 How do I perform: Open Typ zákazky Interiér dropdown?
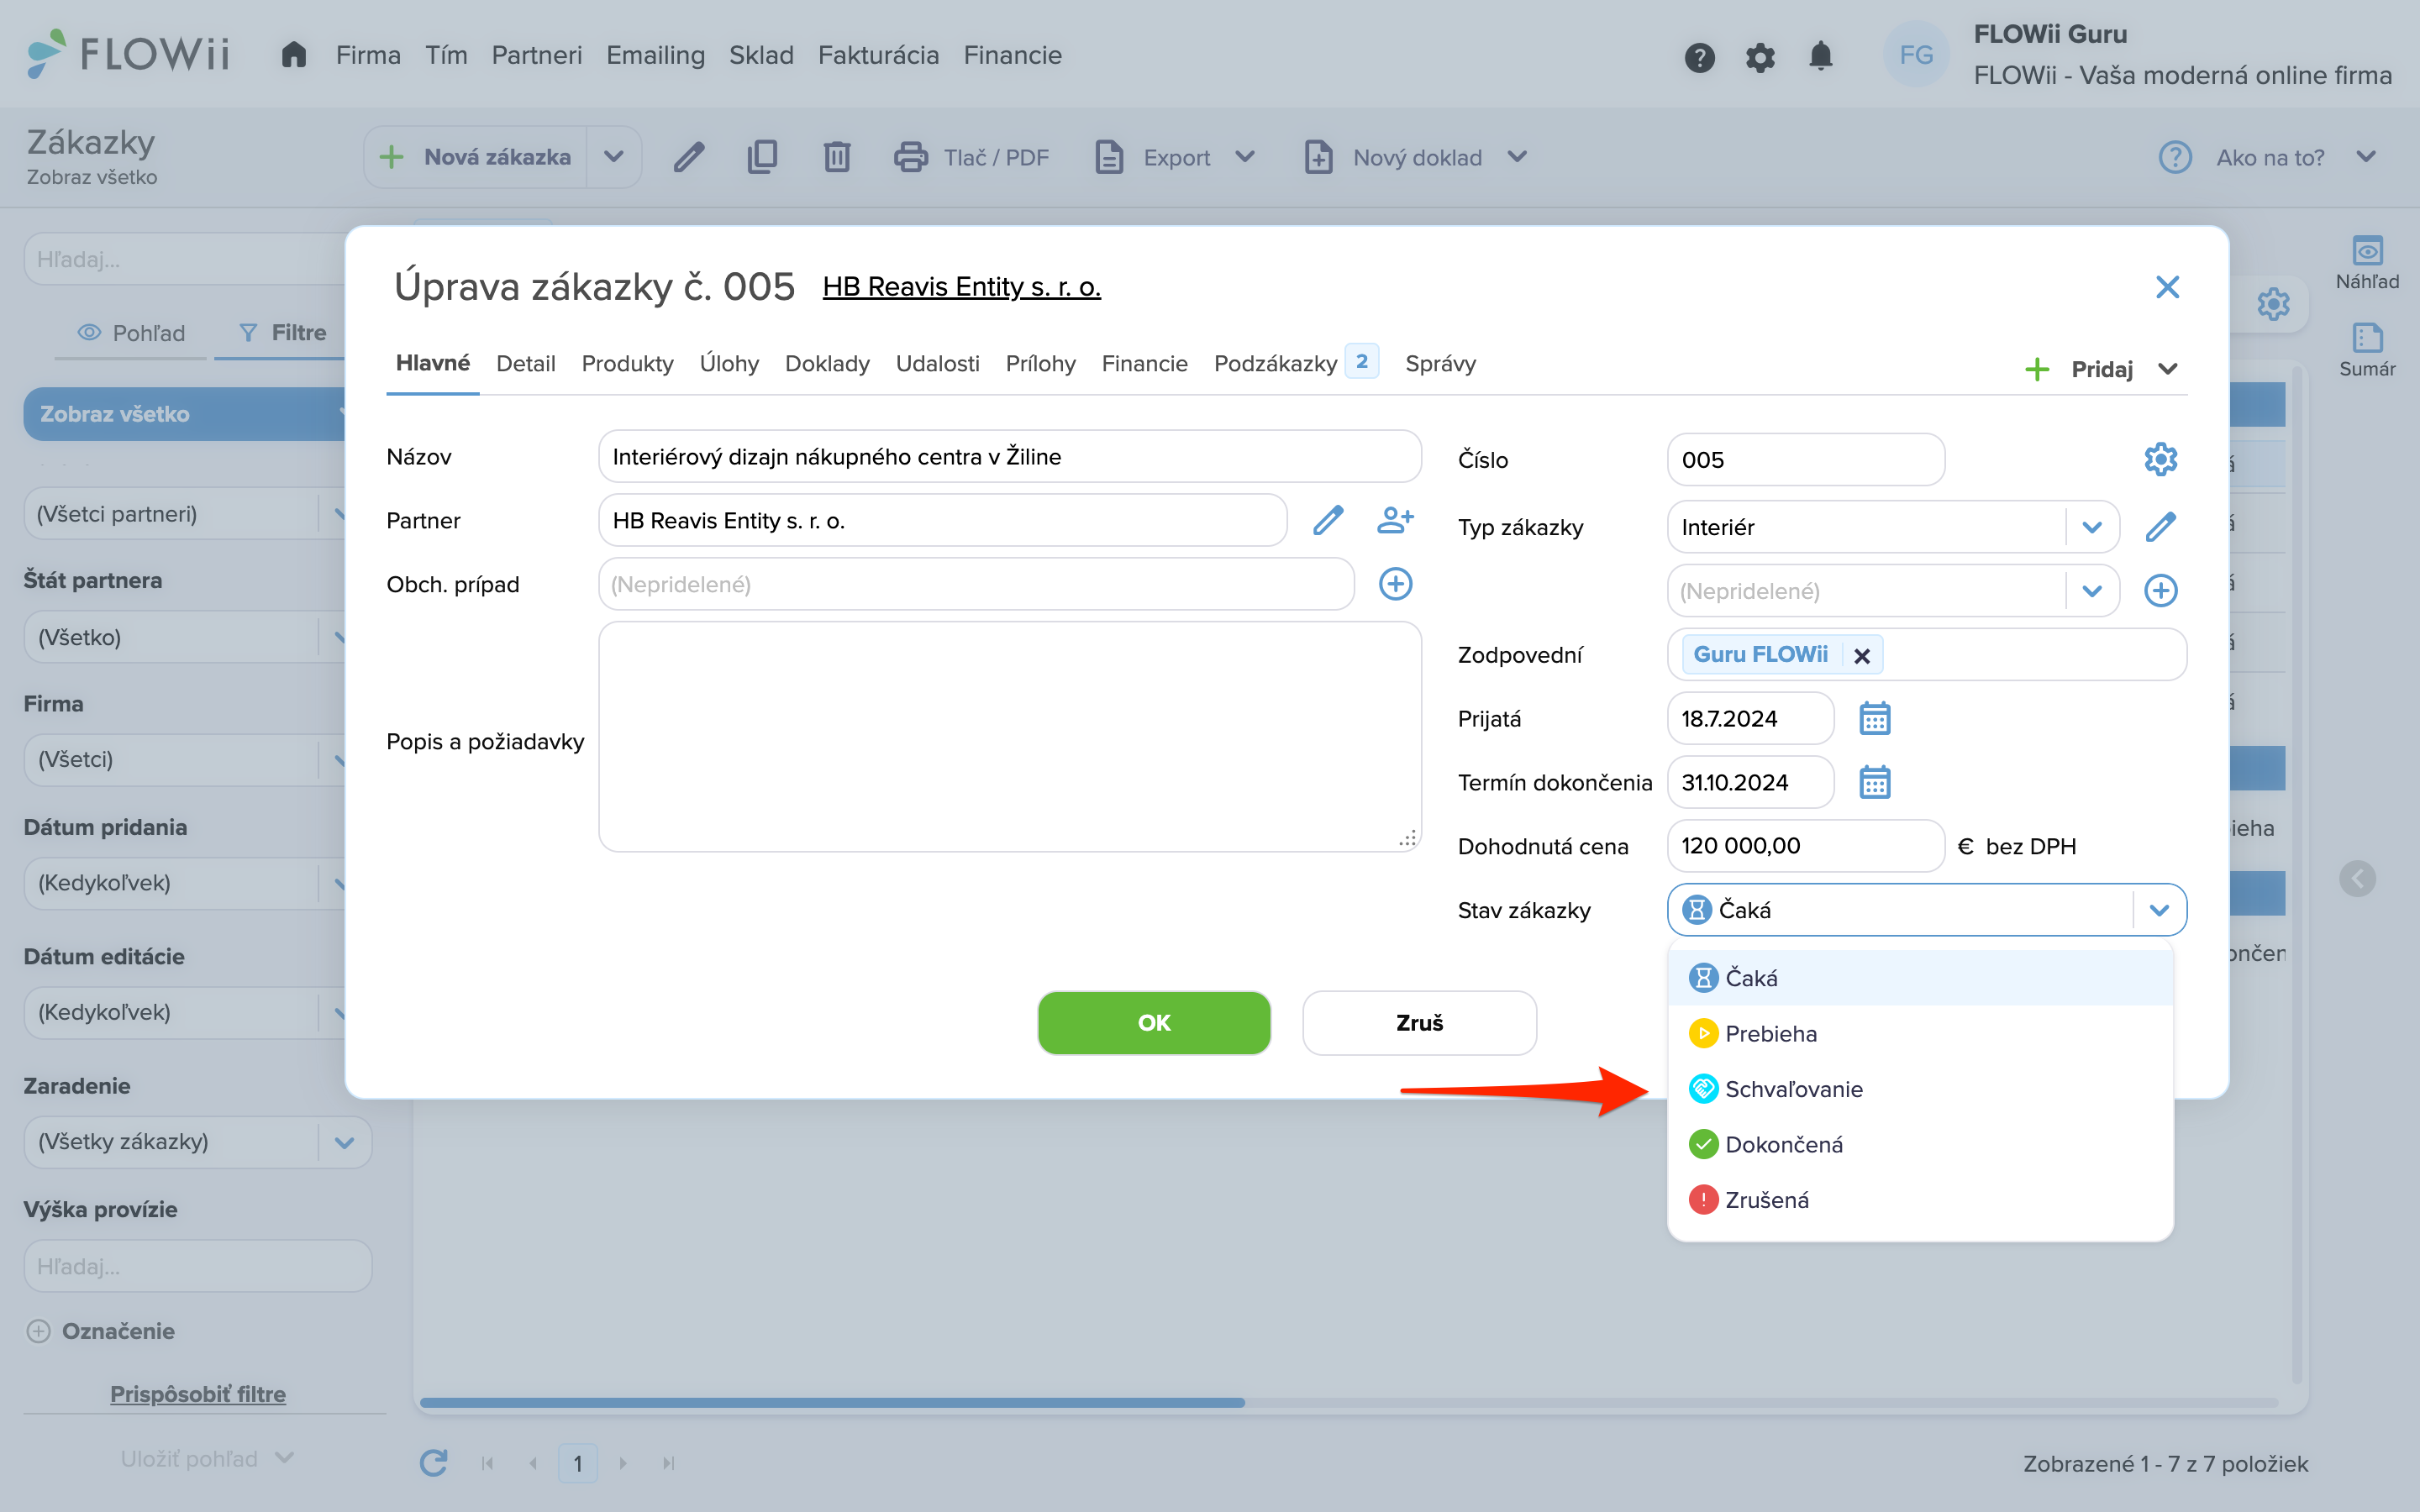click(x=2092, y=527)
